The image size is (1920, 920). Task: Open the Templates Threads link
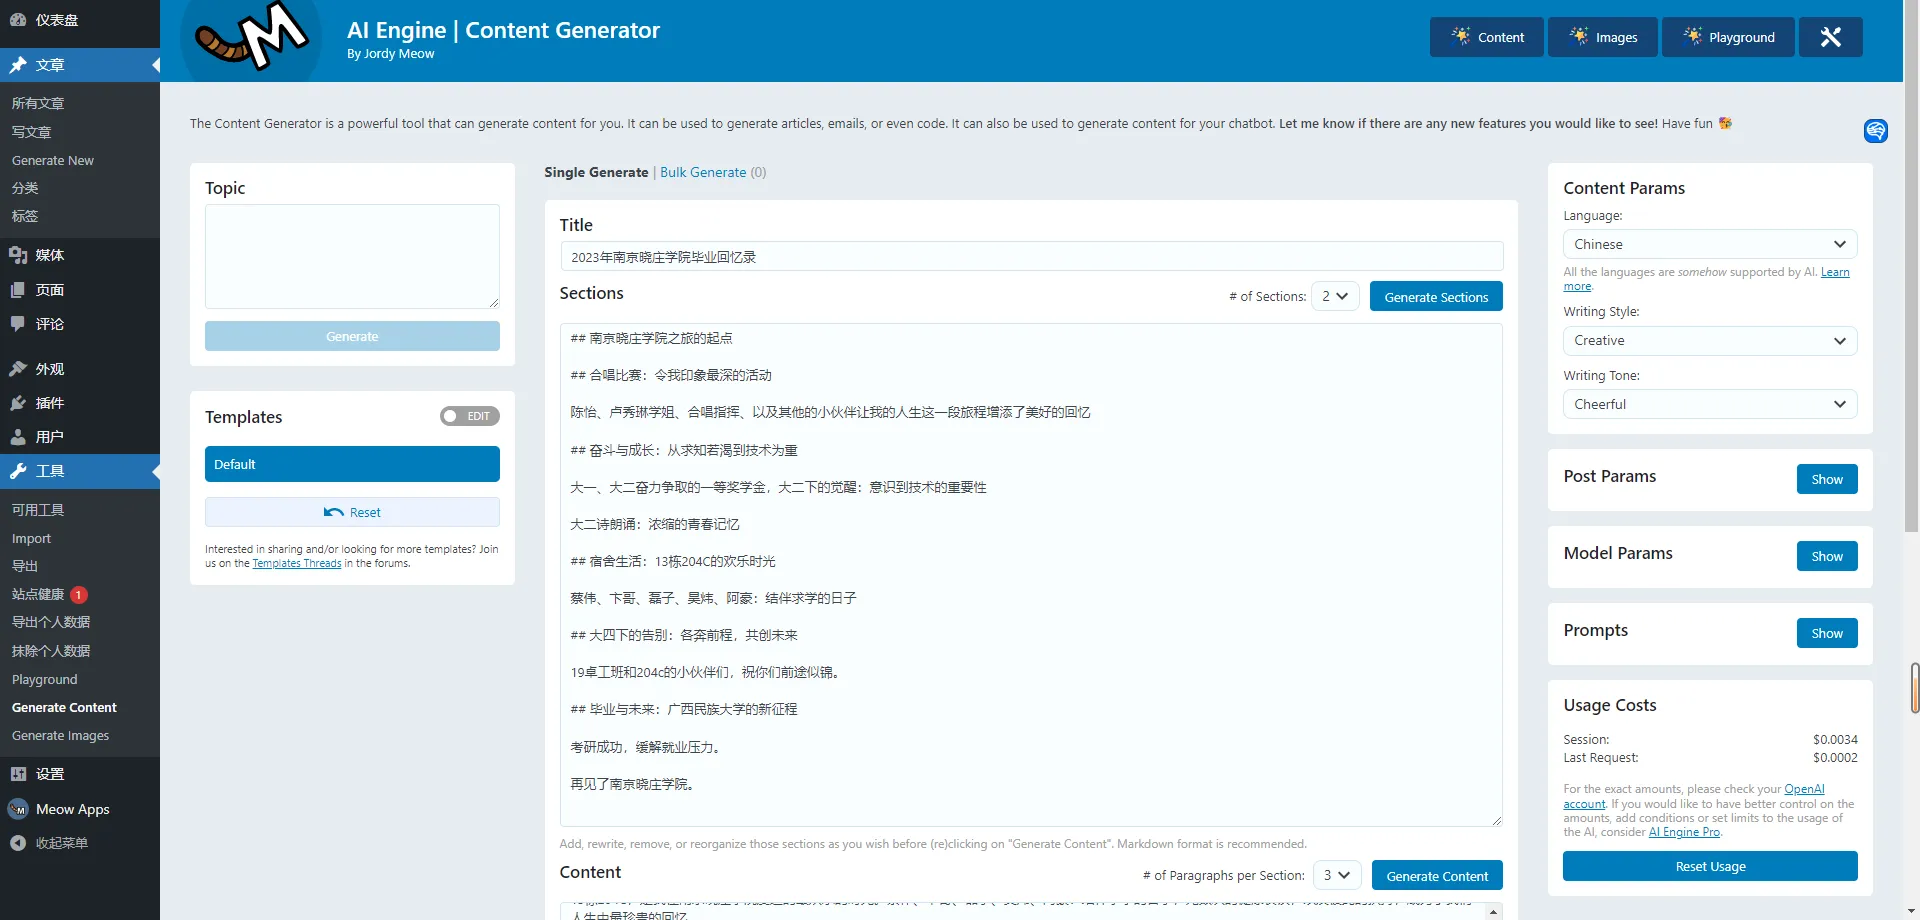click(296, 563)
